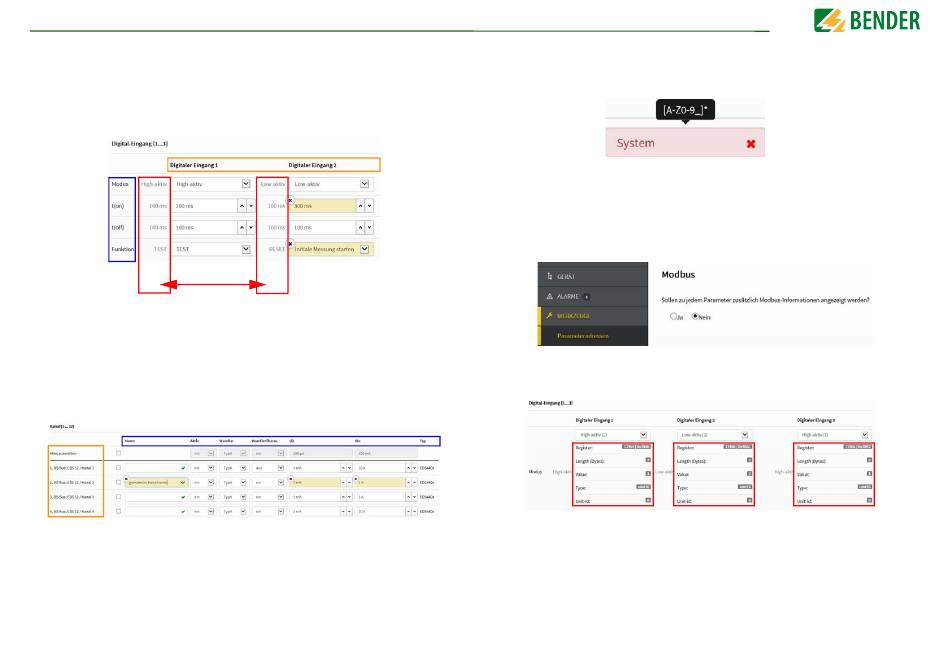Screen dimensions: 950x659
Task: Tick the checkbox for the Kanal 1 row
Action: click(x=118, y=468)
